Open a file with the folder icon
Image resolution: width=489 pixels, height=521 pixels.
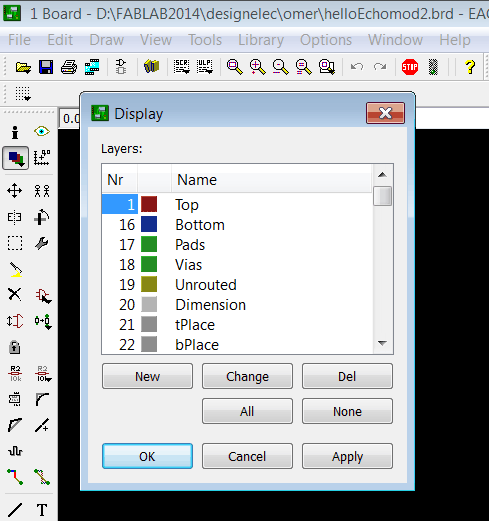23,67
